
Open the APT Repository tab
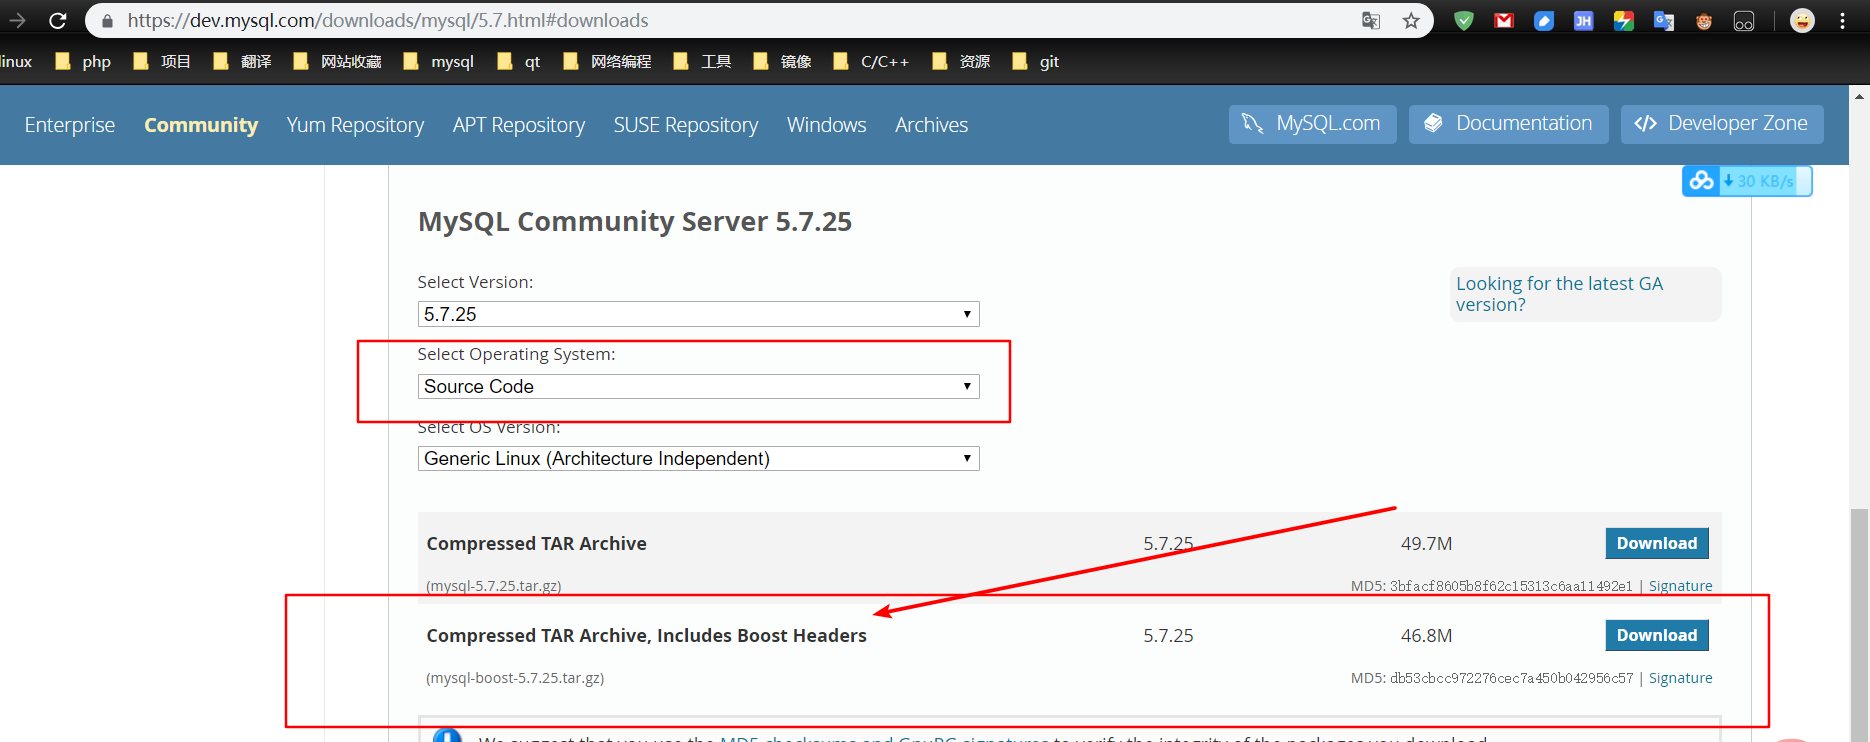pos(519,125)
